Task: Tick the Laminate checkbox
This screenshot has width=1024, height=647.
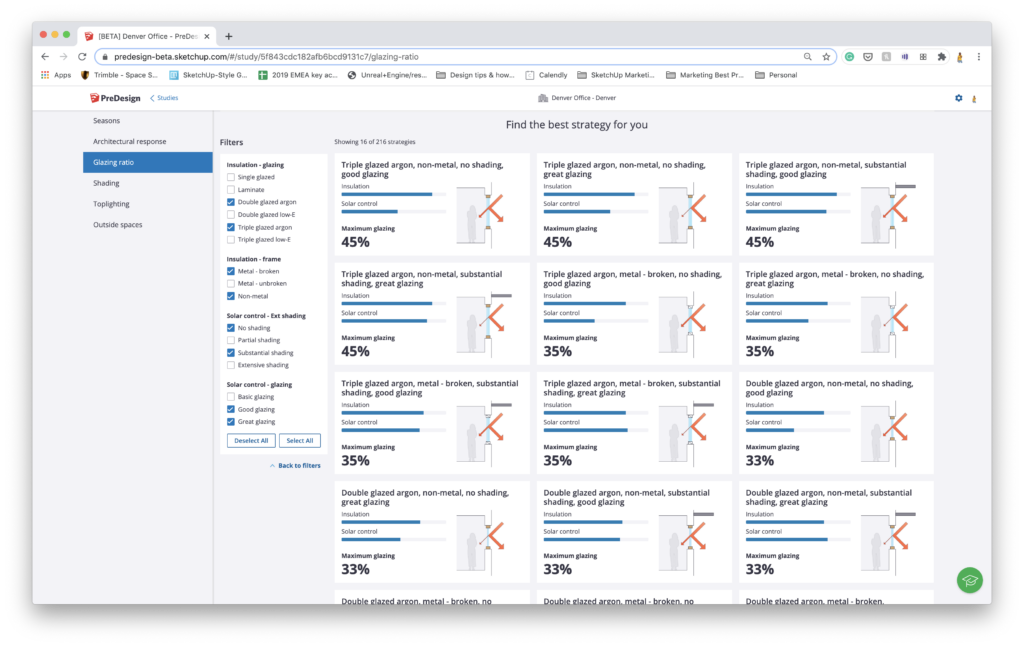Action: point(231,189)
